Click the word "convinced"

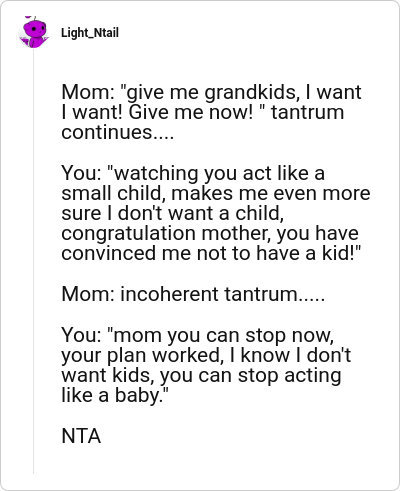[x=109, y=253]
